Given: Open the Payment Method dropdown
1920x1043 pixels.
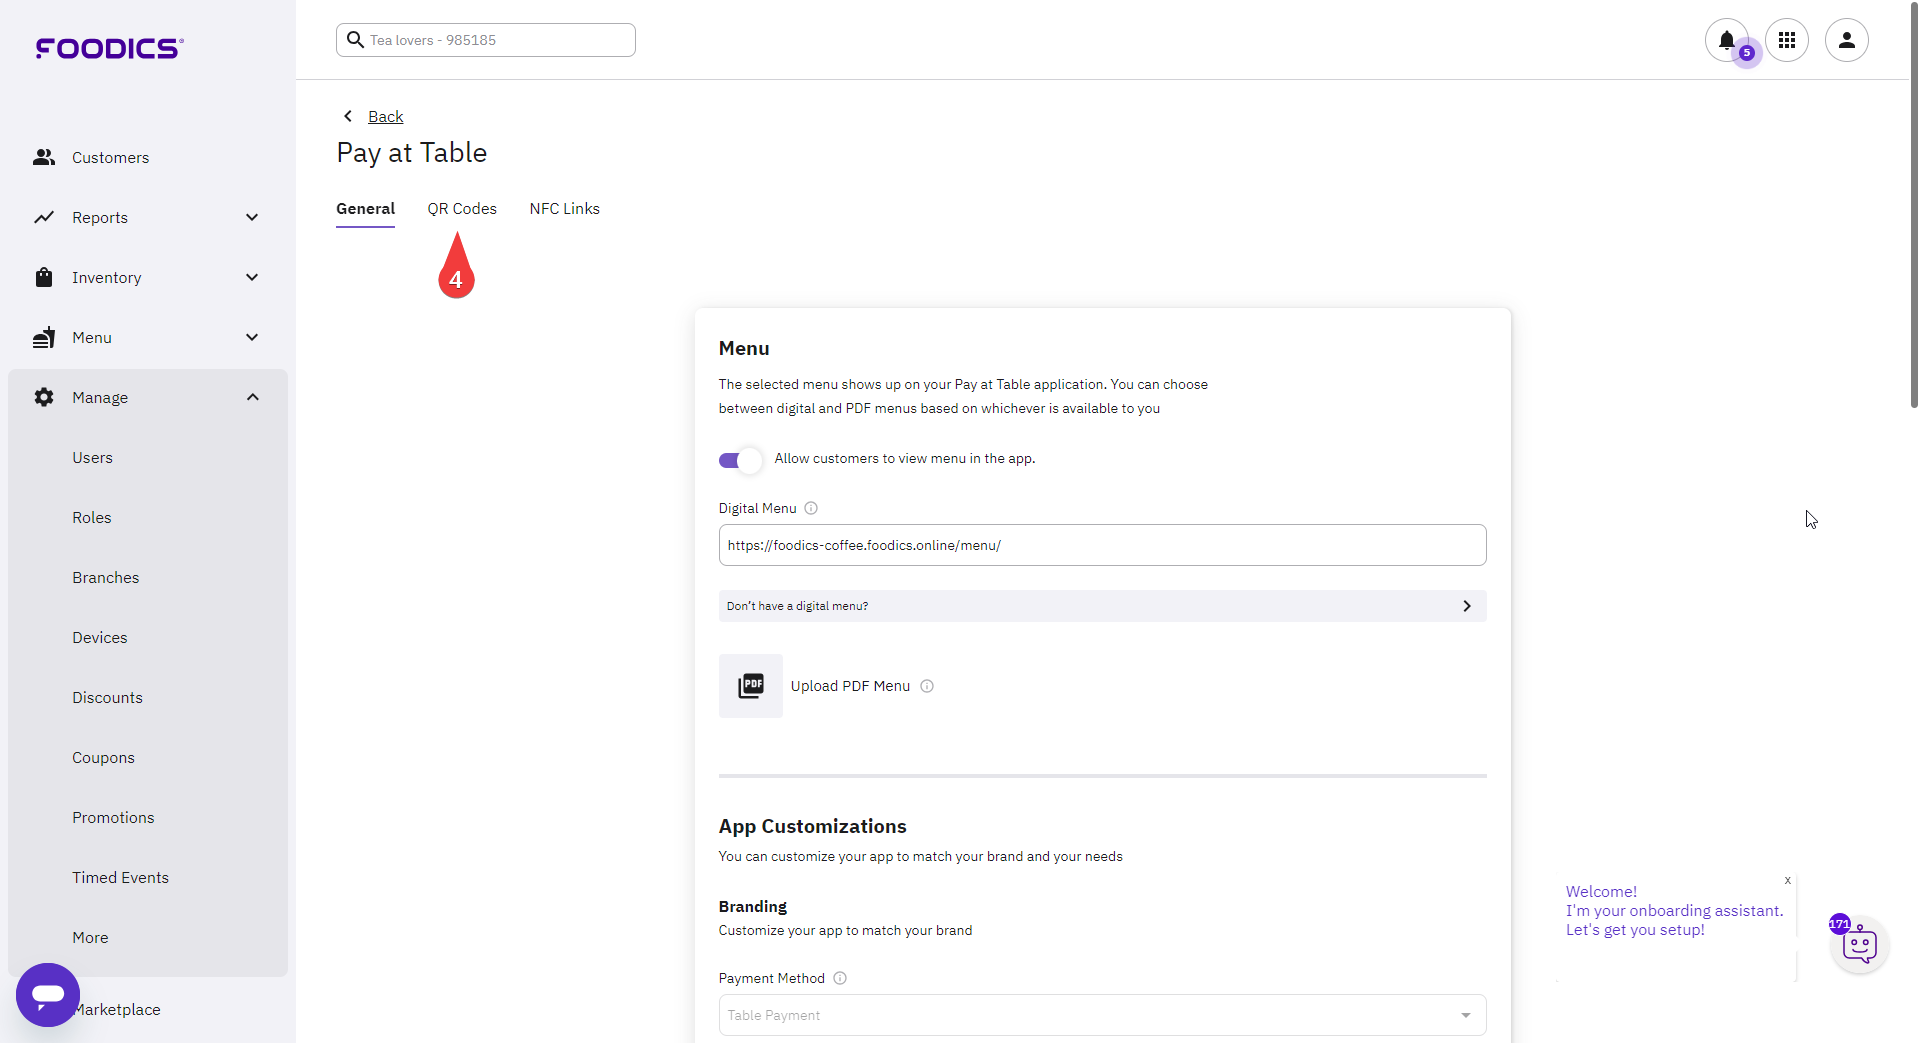Looking at the screenshot, I should (1101, 1015).
